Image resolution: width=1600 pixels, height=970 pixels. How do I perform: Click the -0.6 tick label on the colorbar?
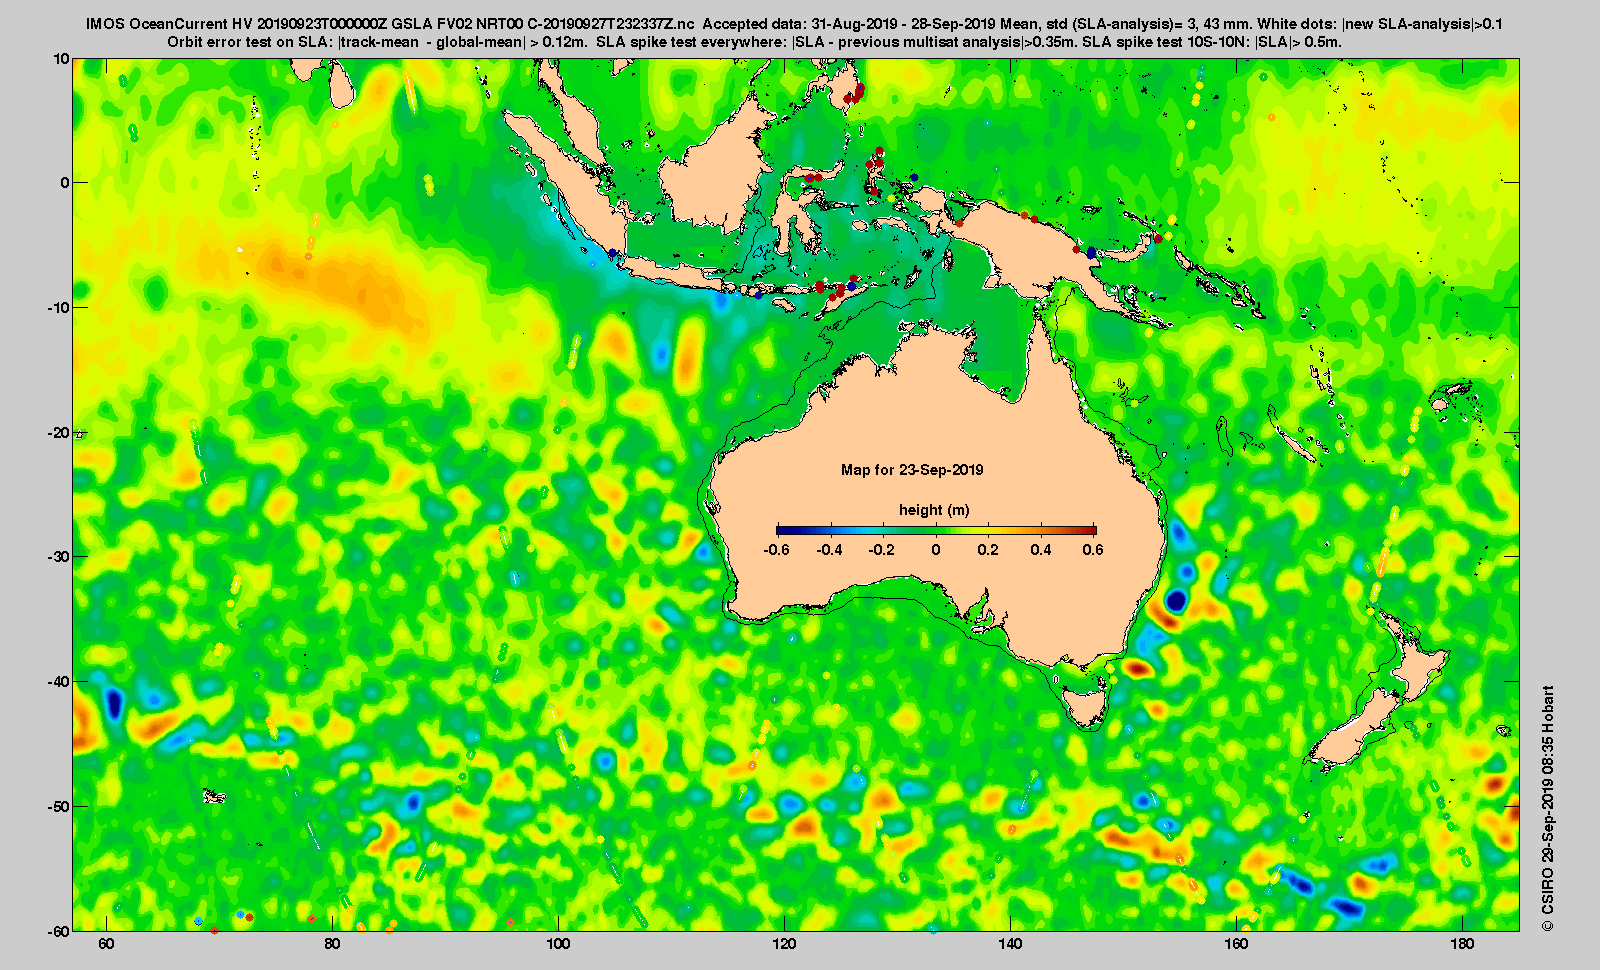click(x=776, y=550)
